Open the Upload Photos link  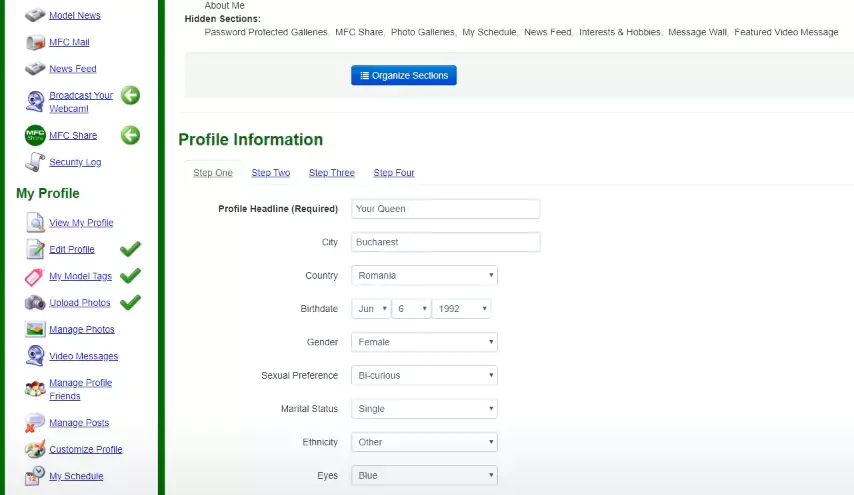pyautogui.click(x=80, y=303)
